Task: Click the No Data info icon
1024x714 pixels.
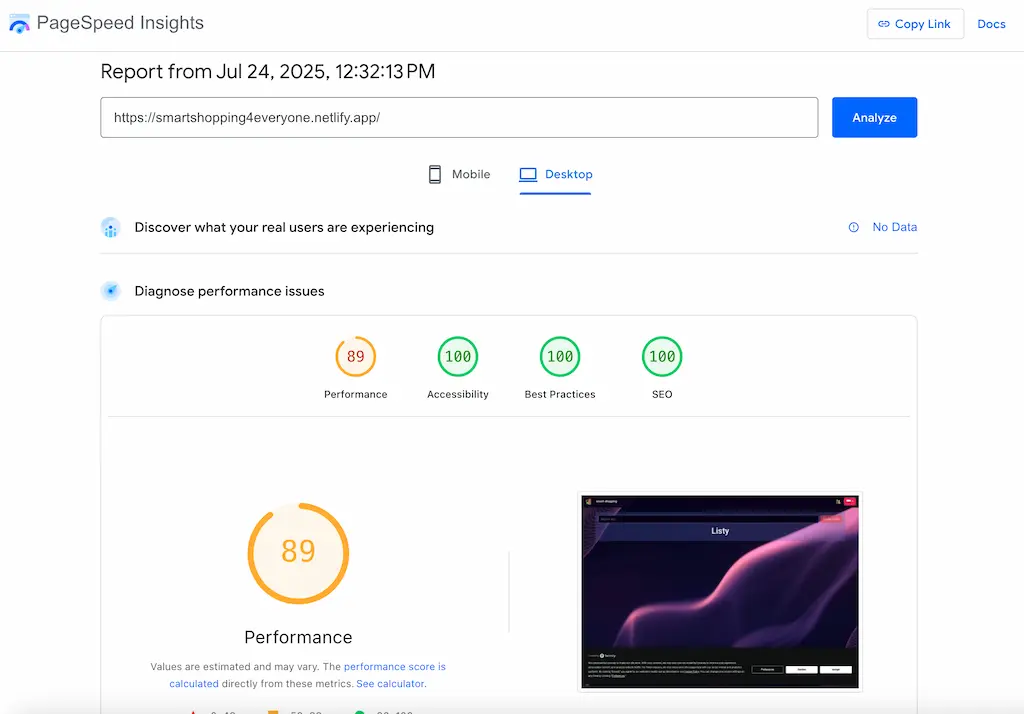Action: (854, 227)
